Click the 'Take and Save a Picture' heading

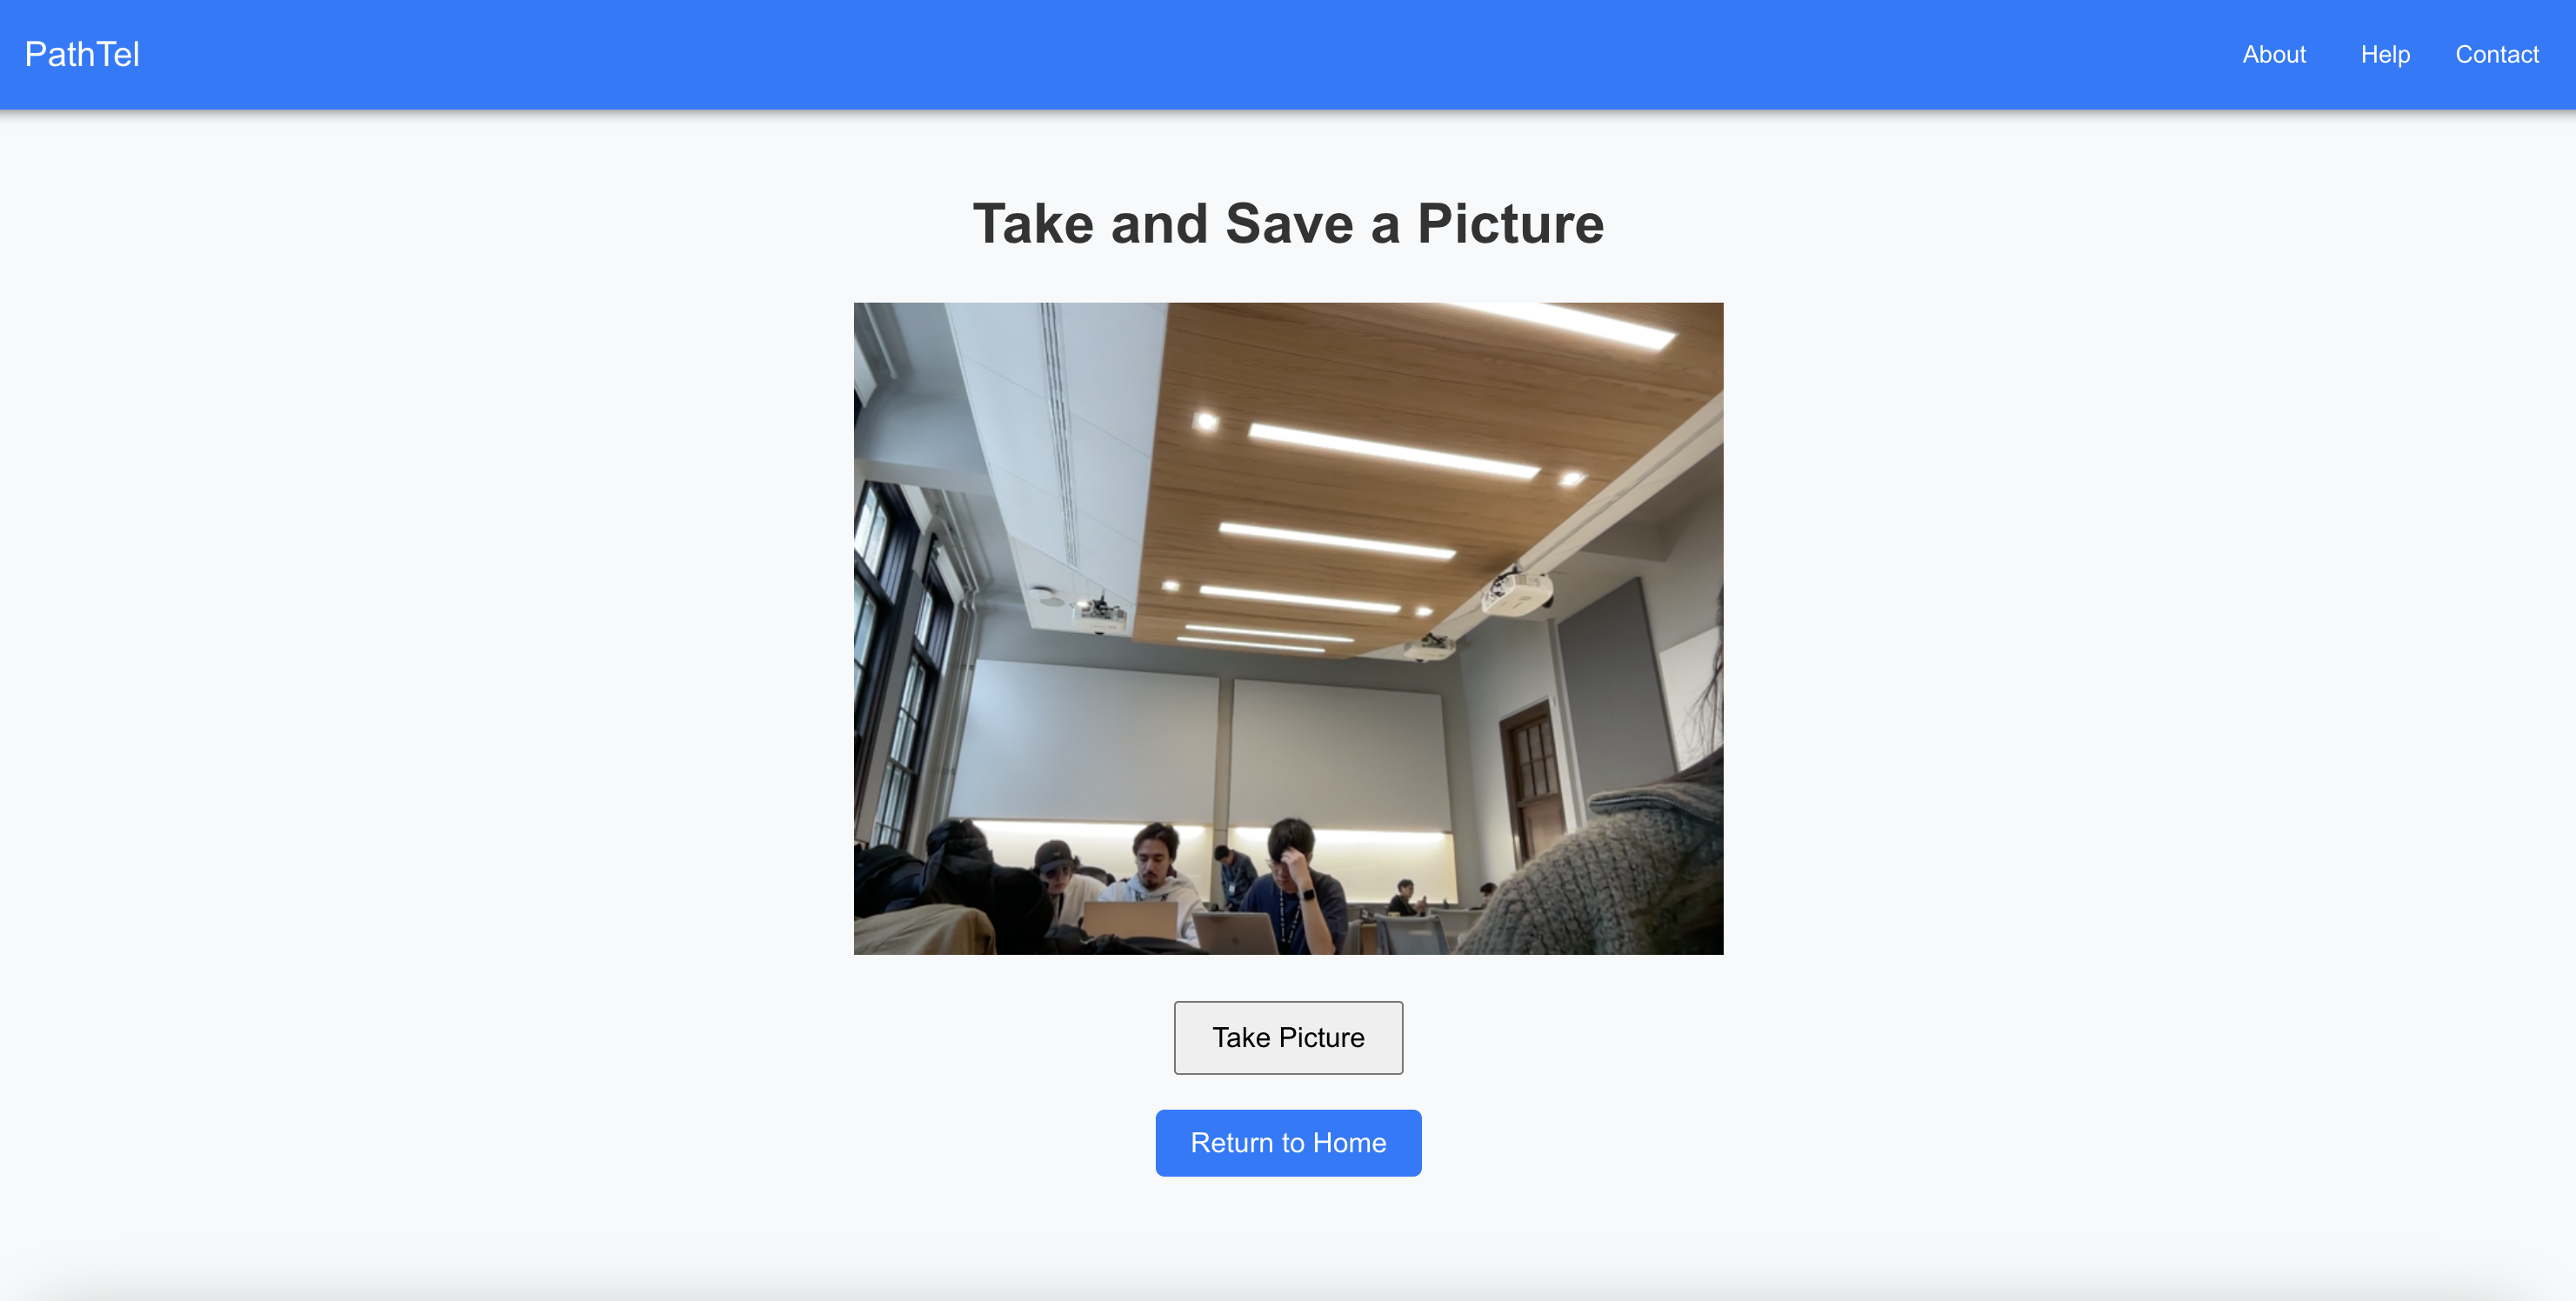tap(1287, 223)
